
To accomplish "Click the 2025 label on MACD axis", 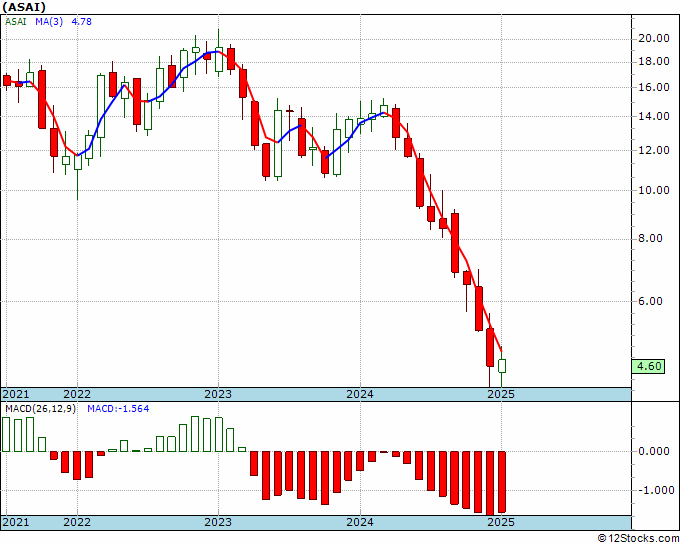I will coord(501,522).
